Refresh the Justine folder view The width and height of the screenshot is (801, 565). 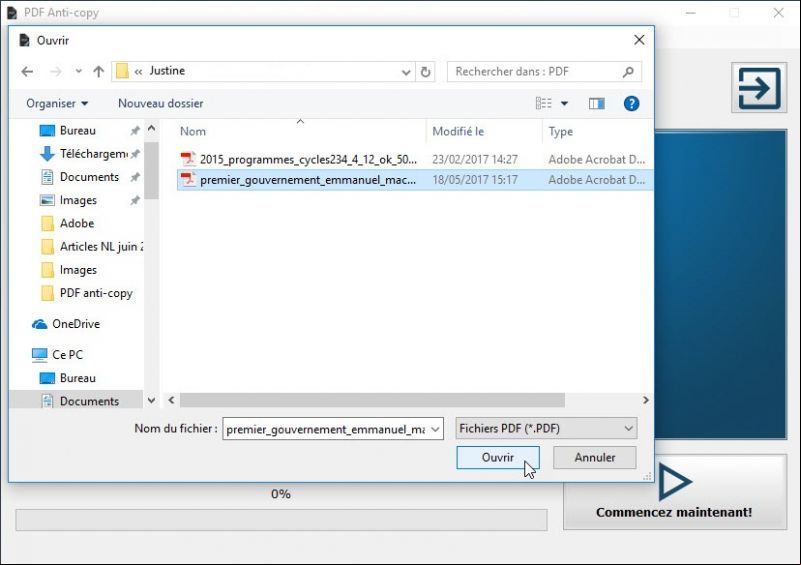click(426, 72)
